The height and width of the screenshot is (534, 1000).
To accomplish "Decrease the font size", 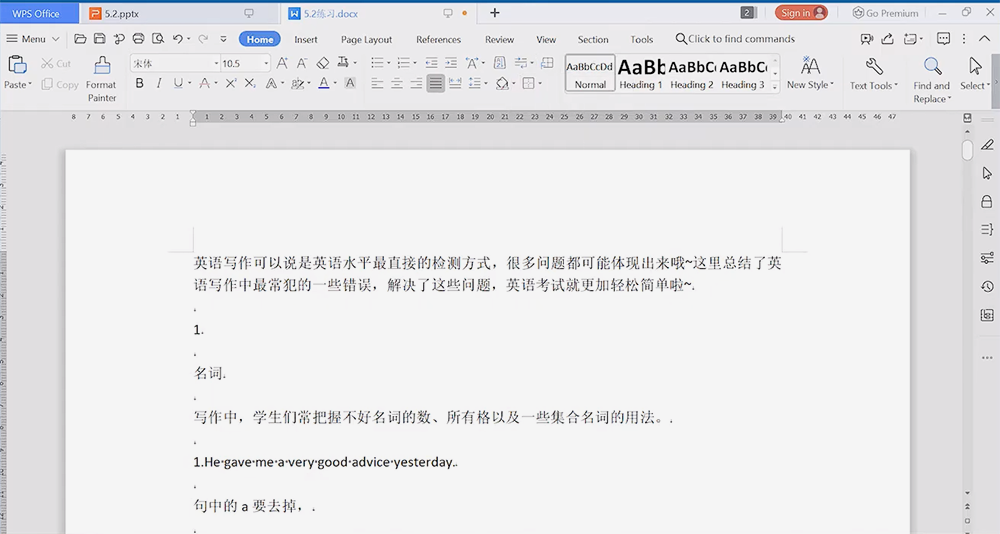I will click(302, 63).
